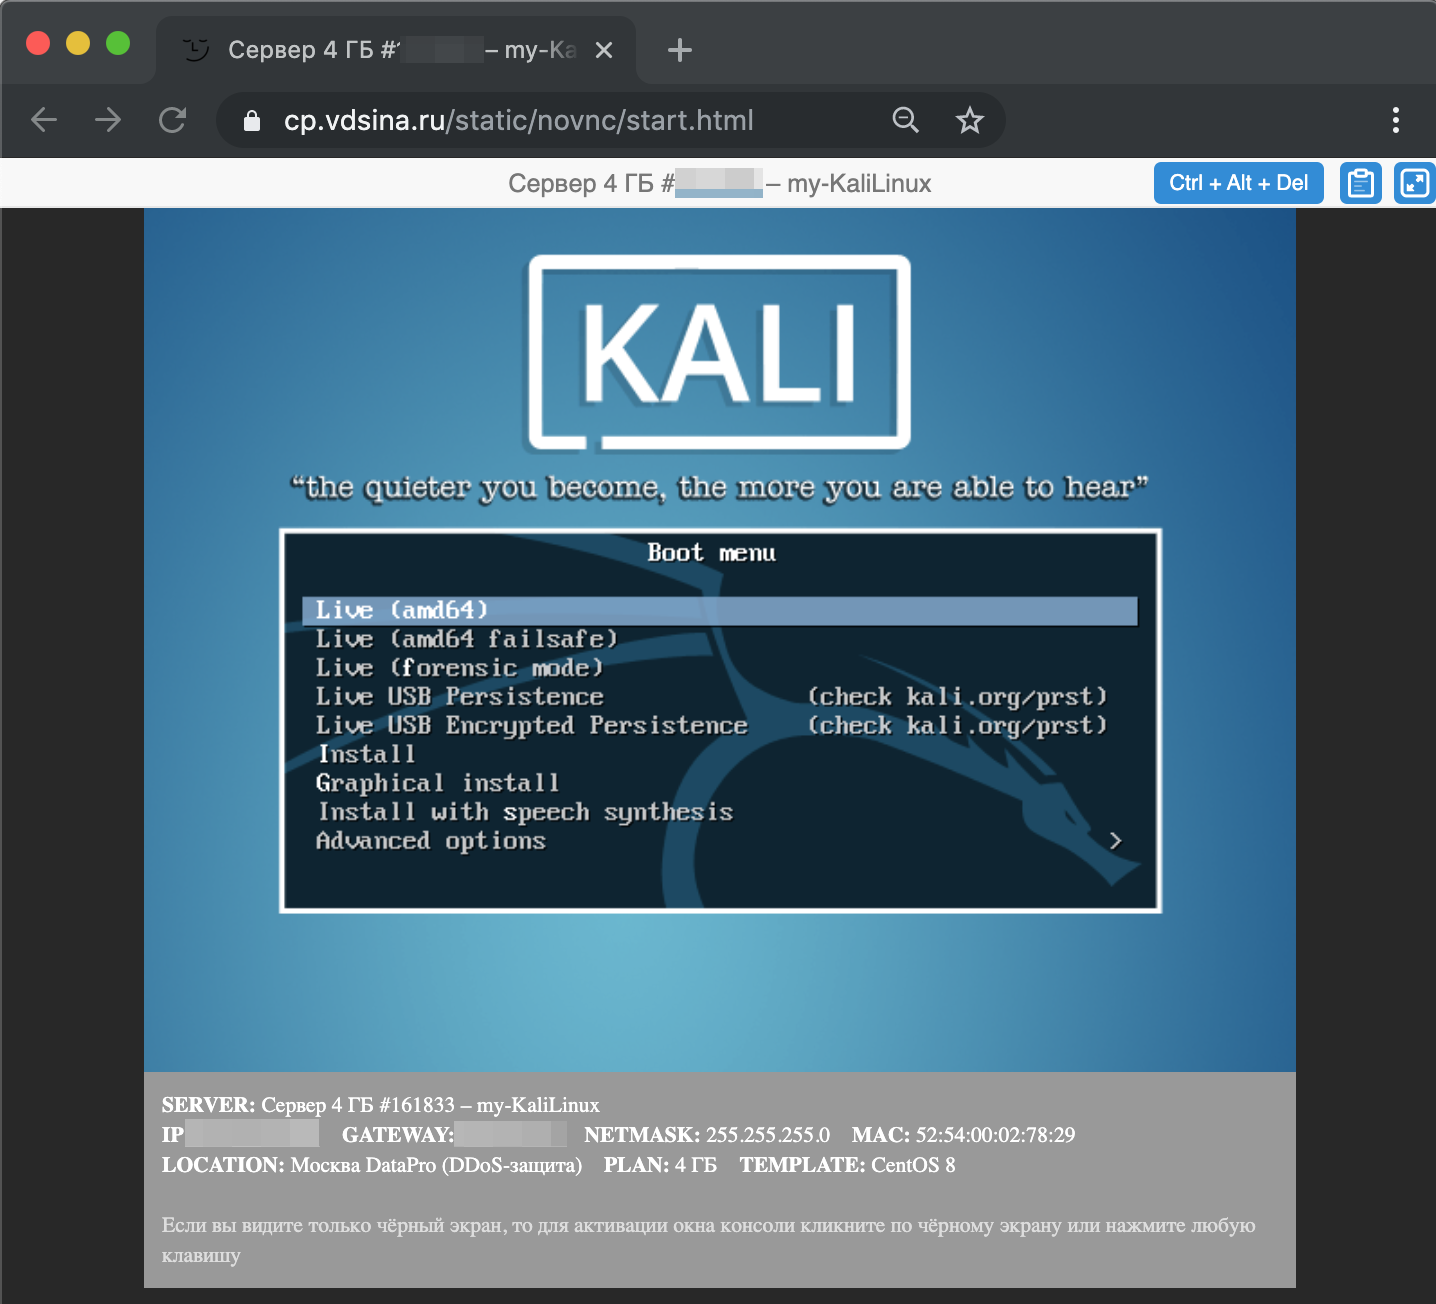Reload the noVNC console page
The image size is (1436, 1304).
coord(173,121)
